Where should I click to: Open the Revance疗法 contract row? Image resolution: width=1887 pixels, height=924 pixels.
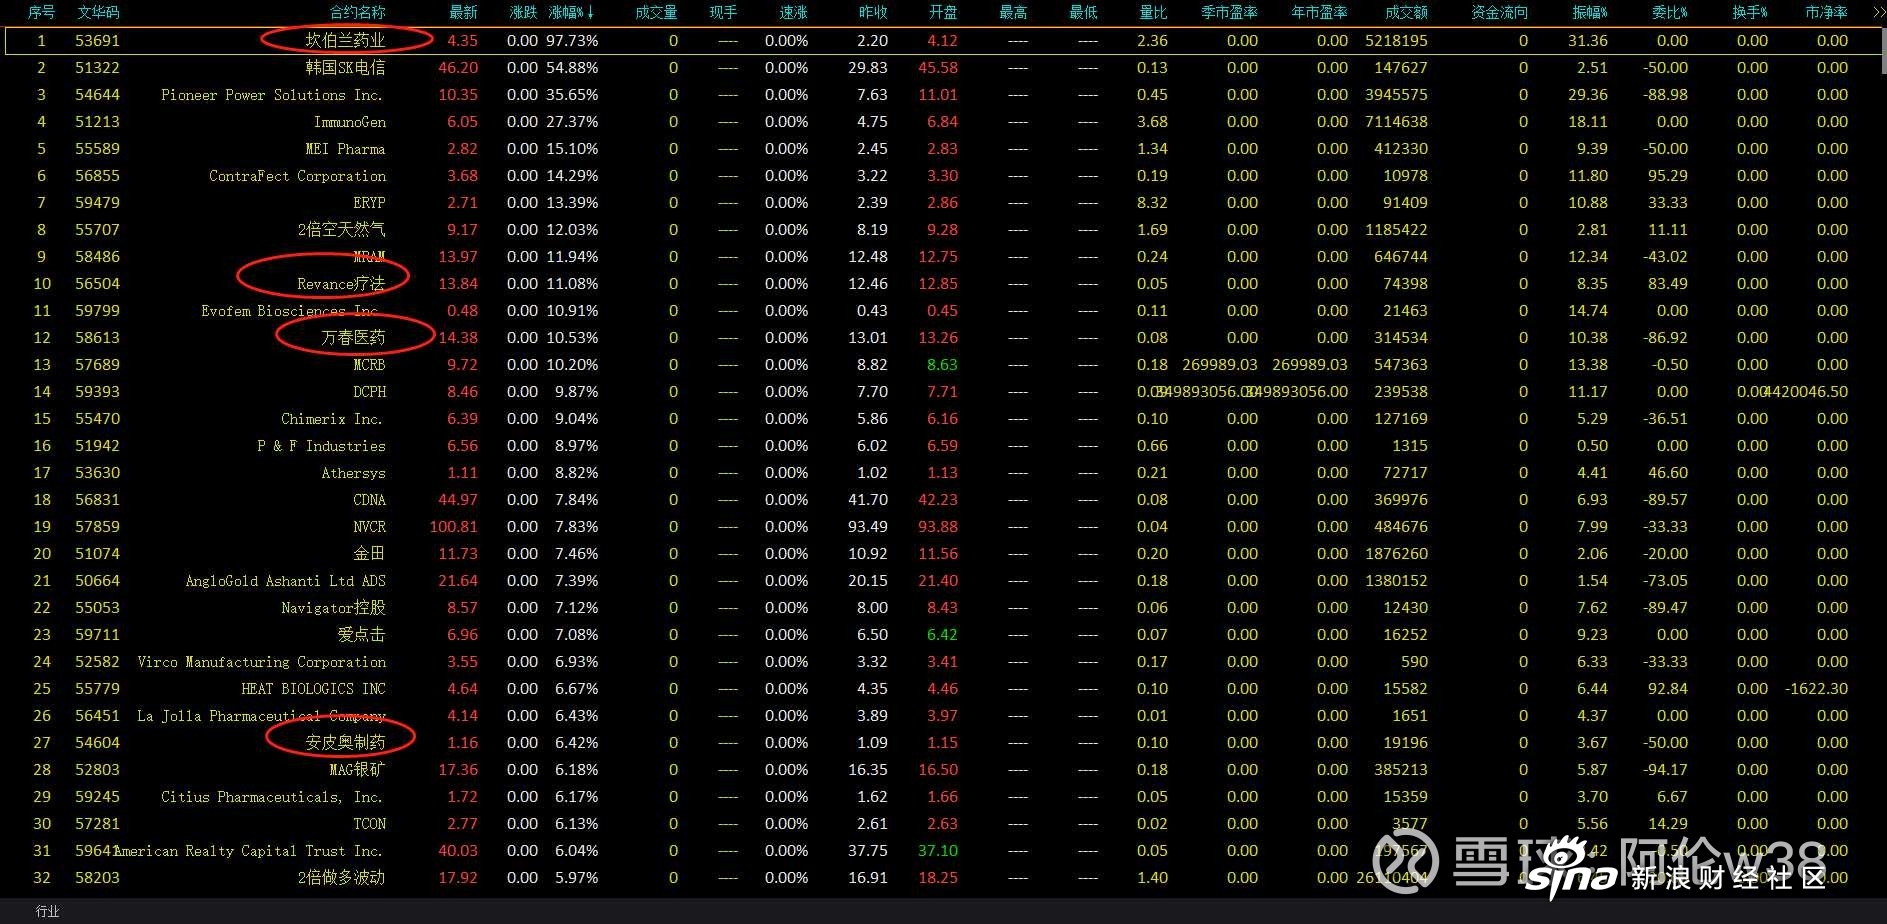click(x=943, y=284)
